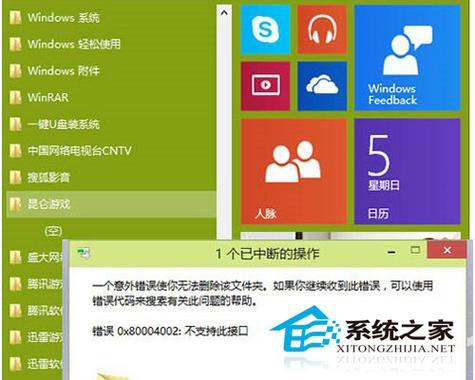Screen dimensions: 475x380
Task: Click the dialog's title bar icon
Action: click(x=84, y=253)
